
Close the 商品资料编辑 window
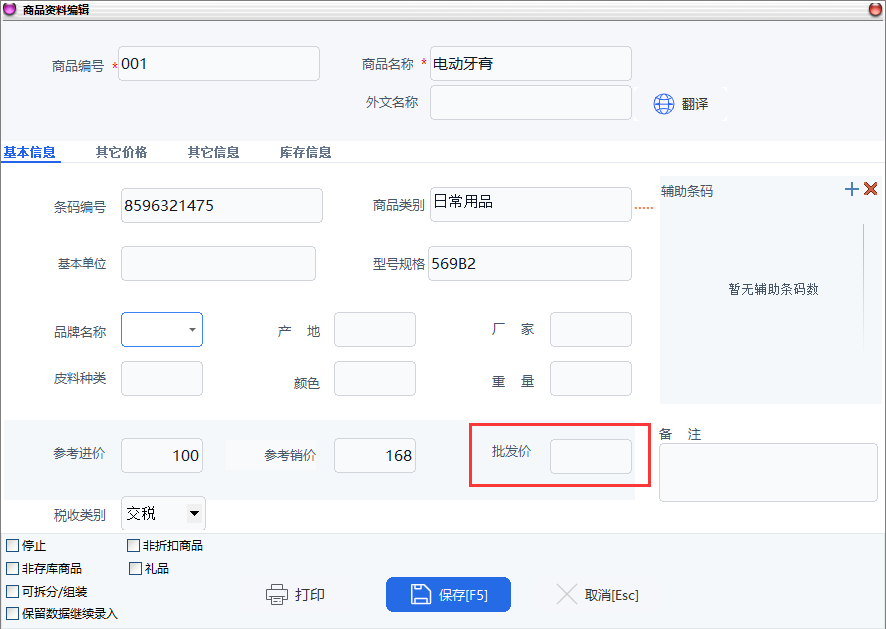click(x=875, y=9)
